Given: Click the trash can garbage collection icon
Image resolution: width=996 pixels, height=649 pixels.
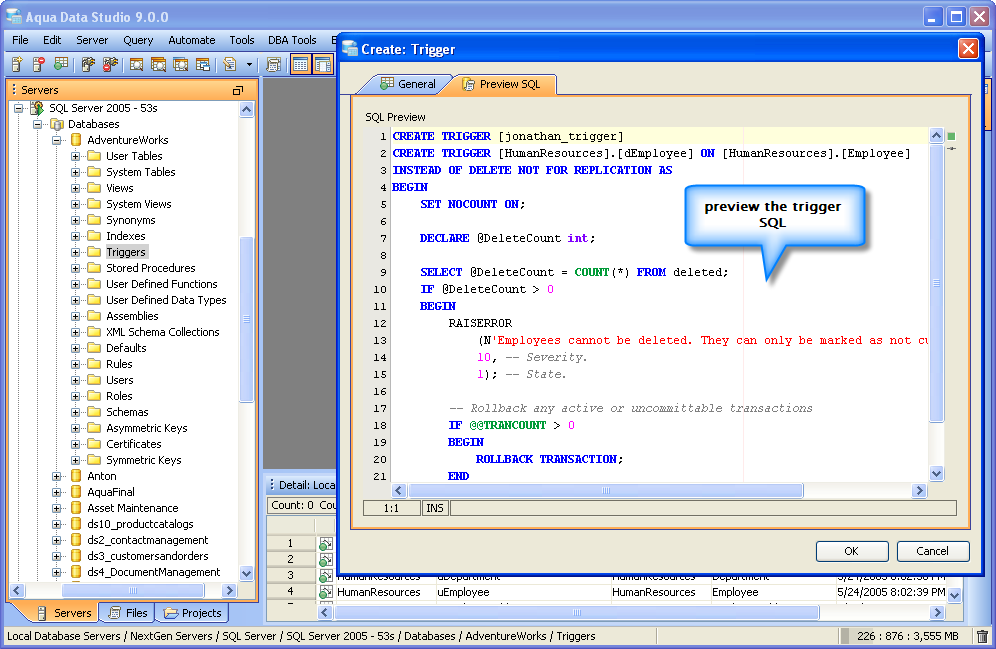Looking at the screenshot, I should 982,636.
